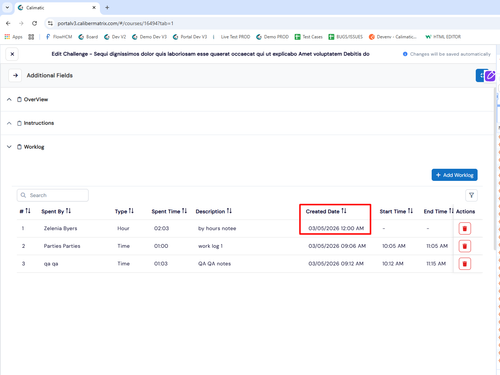Screen dimensions: 500x375
Task: Open the Live Test PROD bookmark
Action: click(235, 37)
